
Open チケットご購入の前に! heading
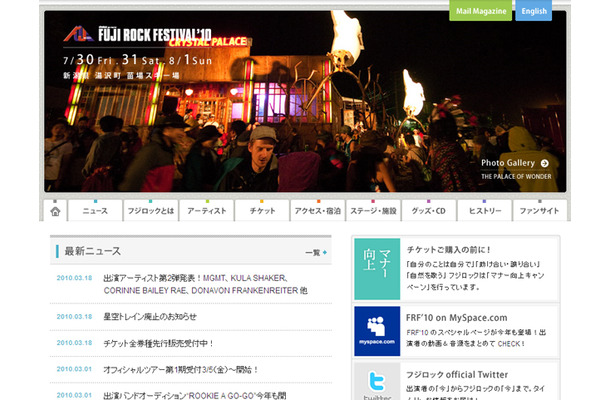click(449, 250)
